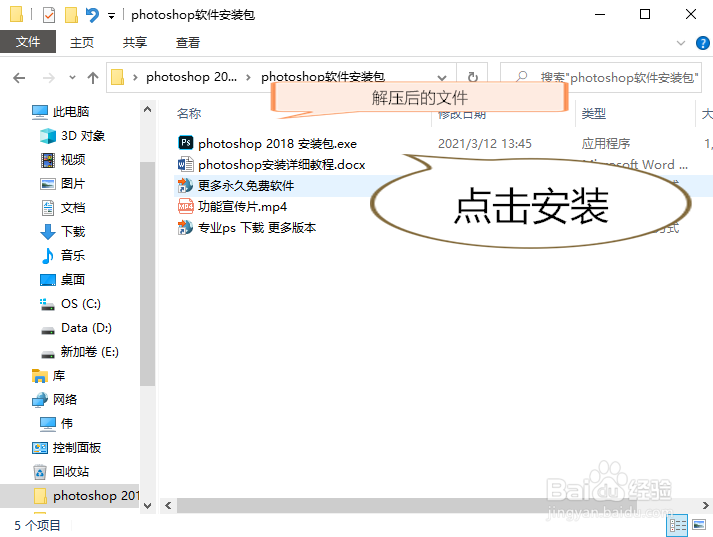The width and height of the screenshot is (713, 537).
Task: Open Help with question mark icon
Action: tap(703, 43)
